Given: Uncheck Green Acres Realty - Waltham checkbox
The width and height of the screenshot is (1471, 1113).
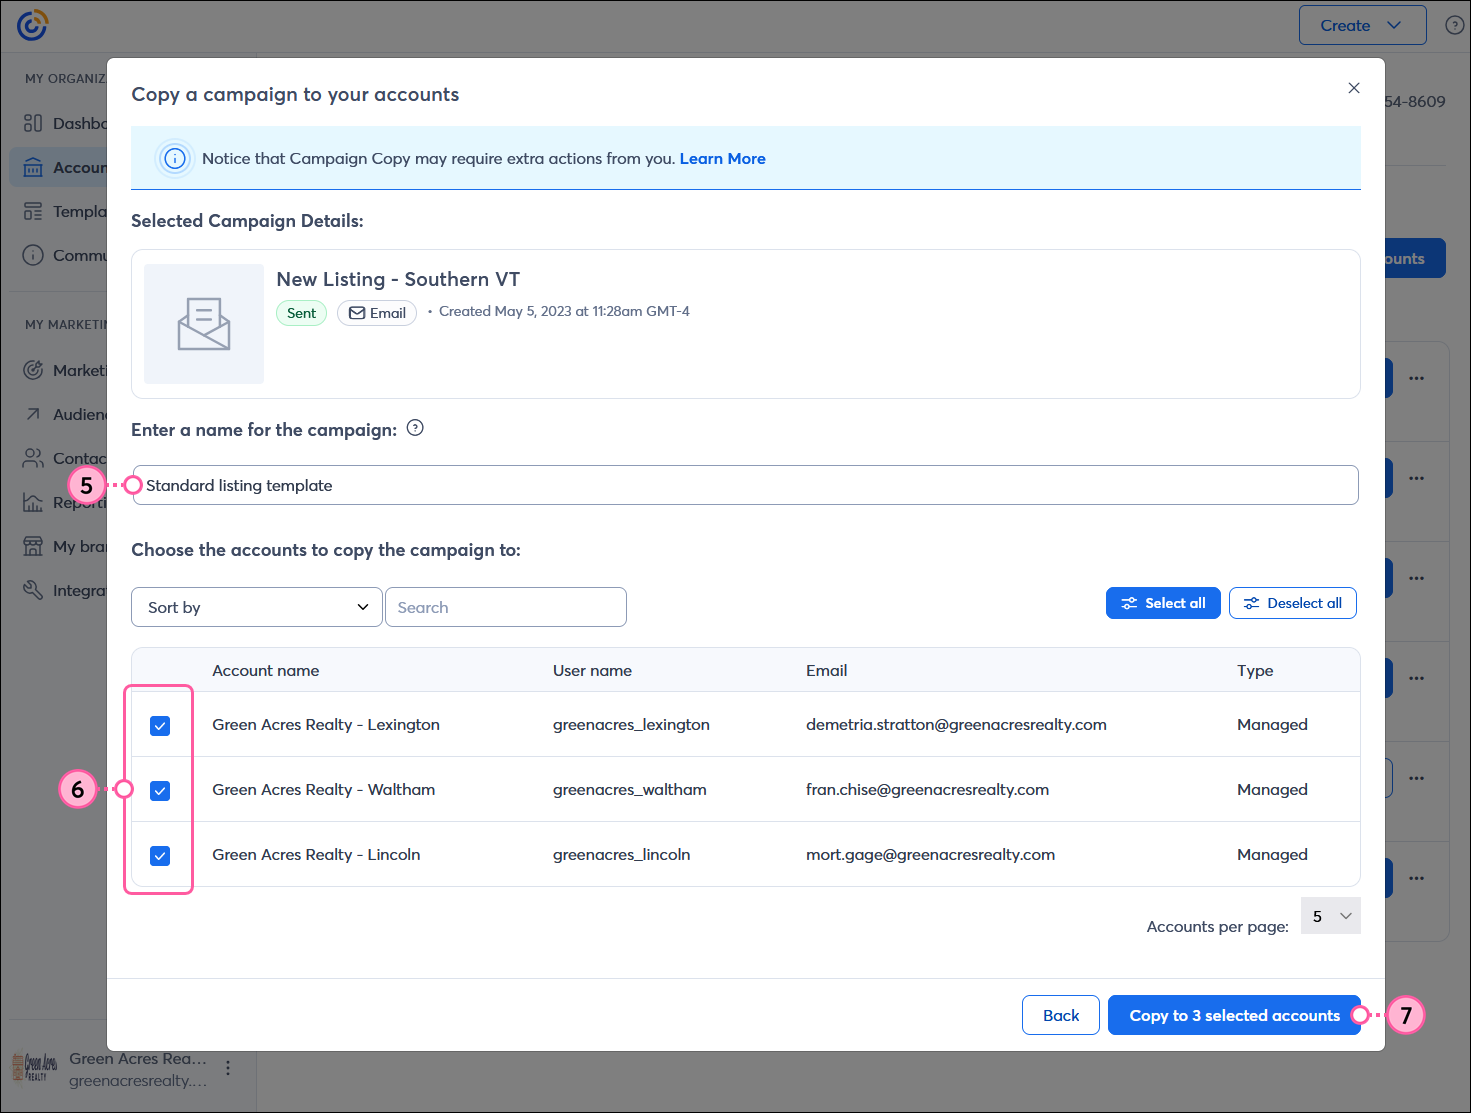Looking at the screenshot, I should pyautogui.click(x=160, y=791).
